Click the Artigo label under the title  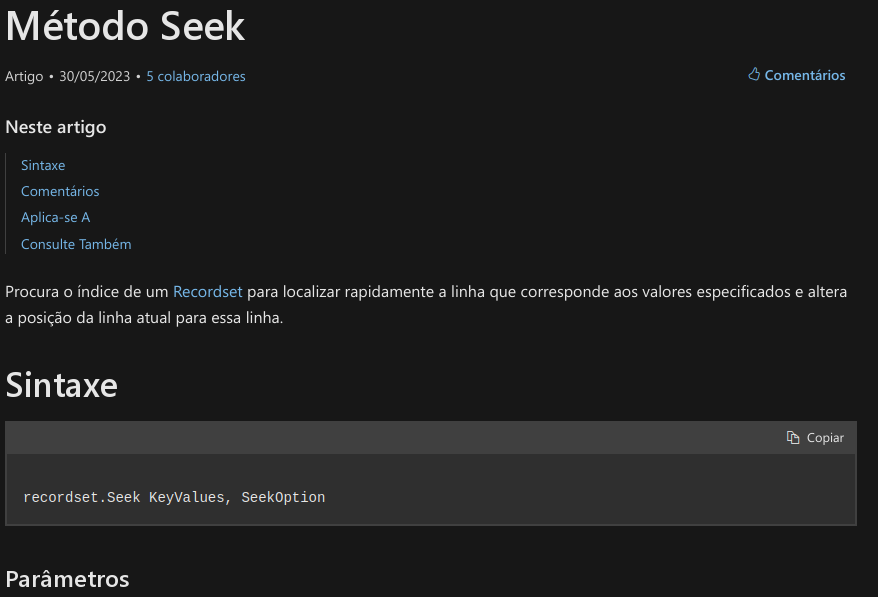[x=24, y=76]
